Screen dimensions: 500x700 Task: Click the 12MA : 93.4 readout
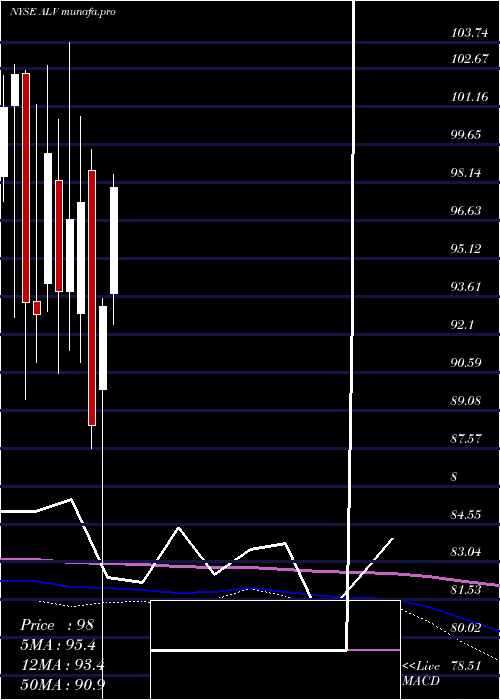coord(63,665)
